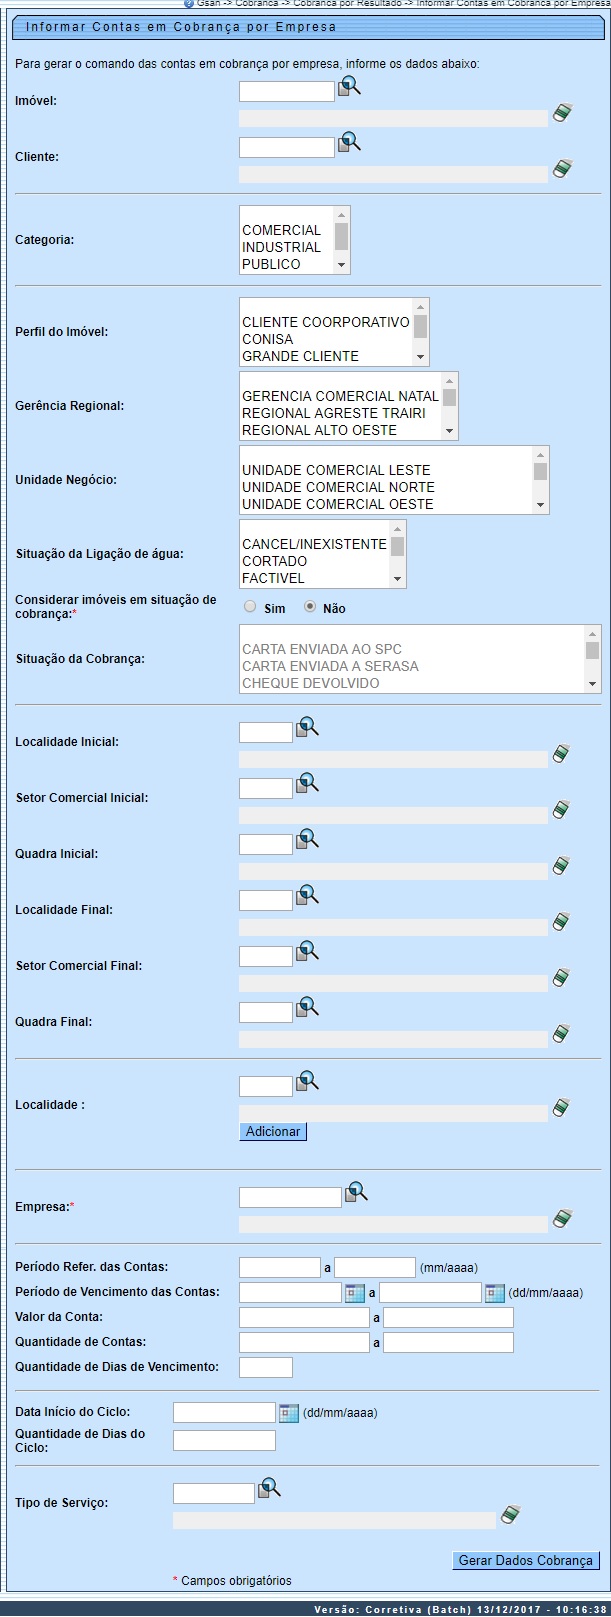Viewport: 611px width, 1617px height.
Task: Click the Empresa input field
Action: tap(291, 1198)
